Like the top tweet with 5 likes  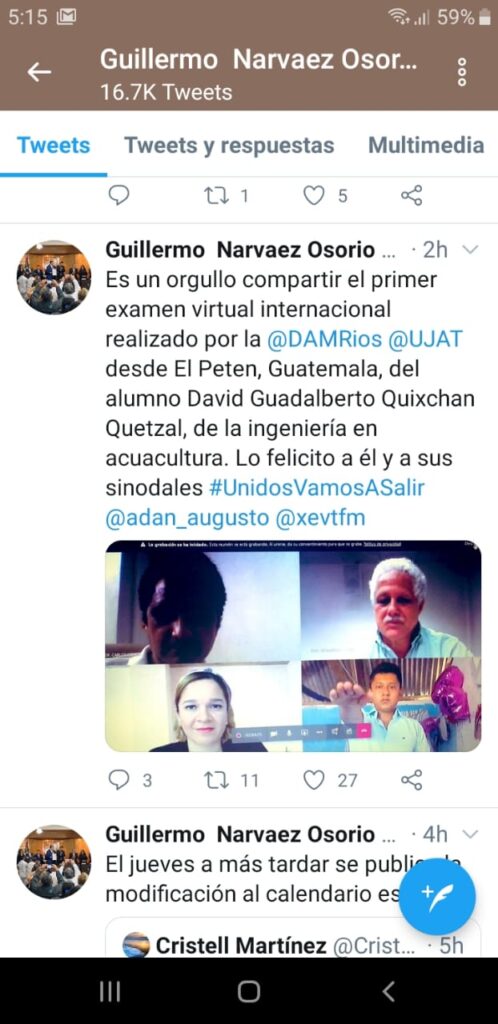pos(314,195)
